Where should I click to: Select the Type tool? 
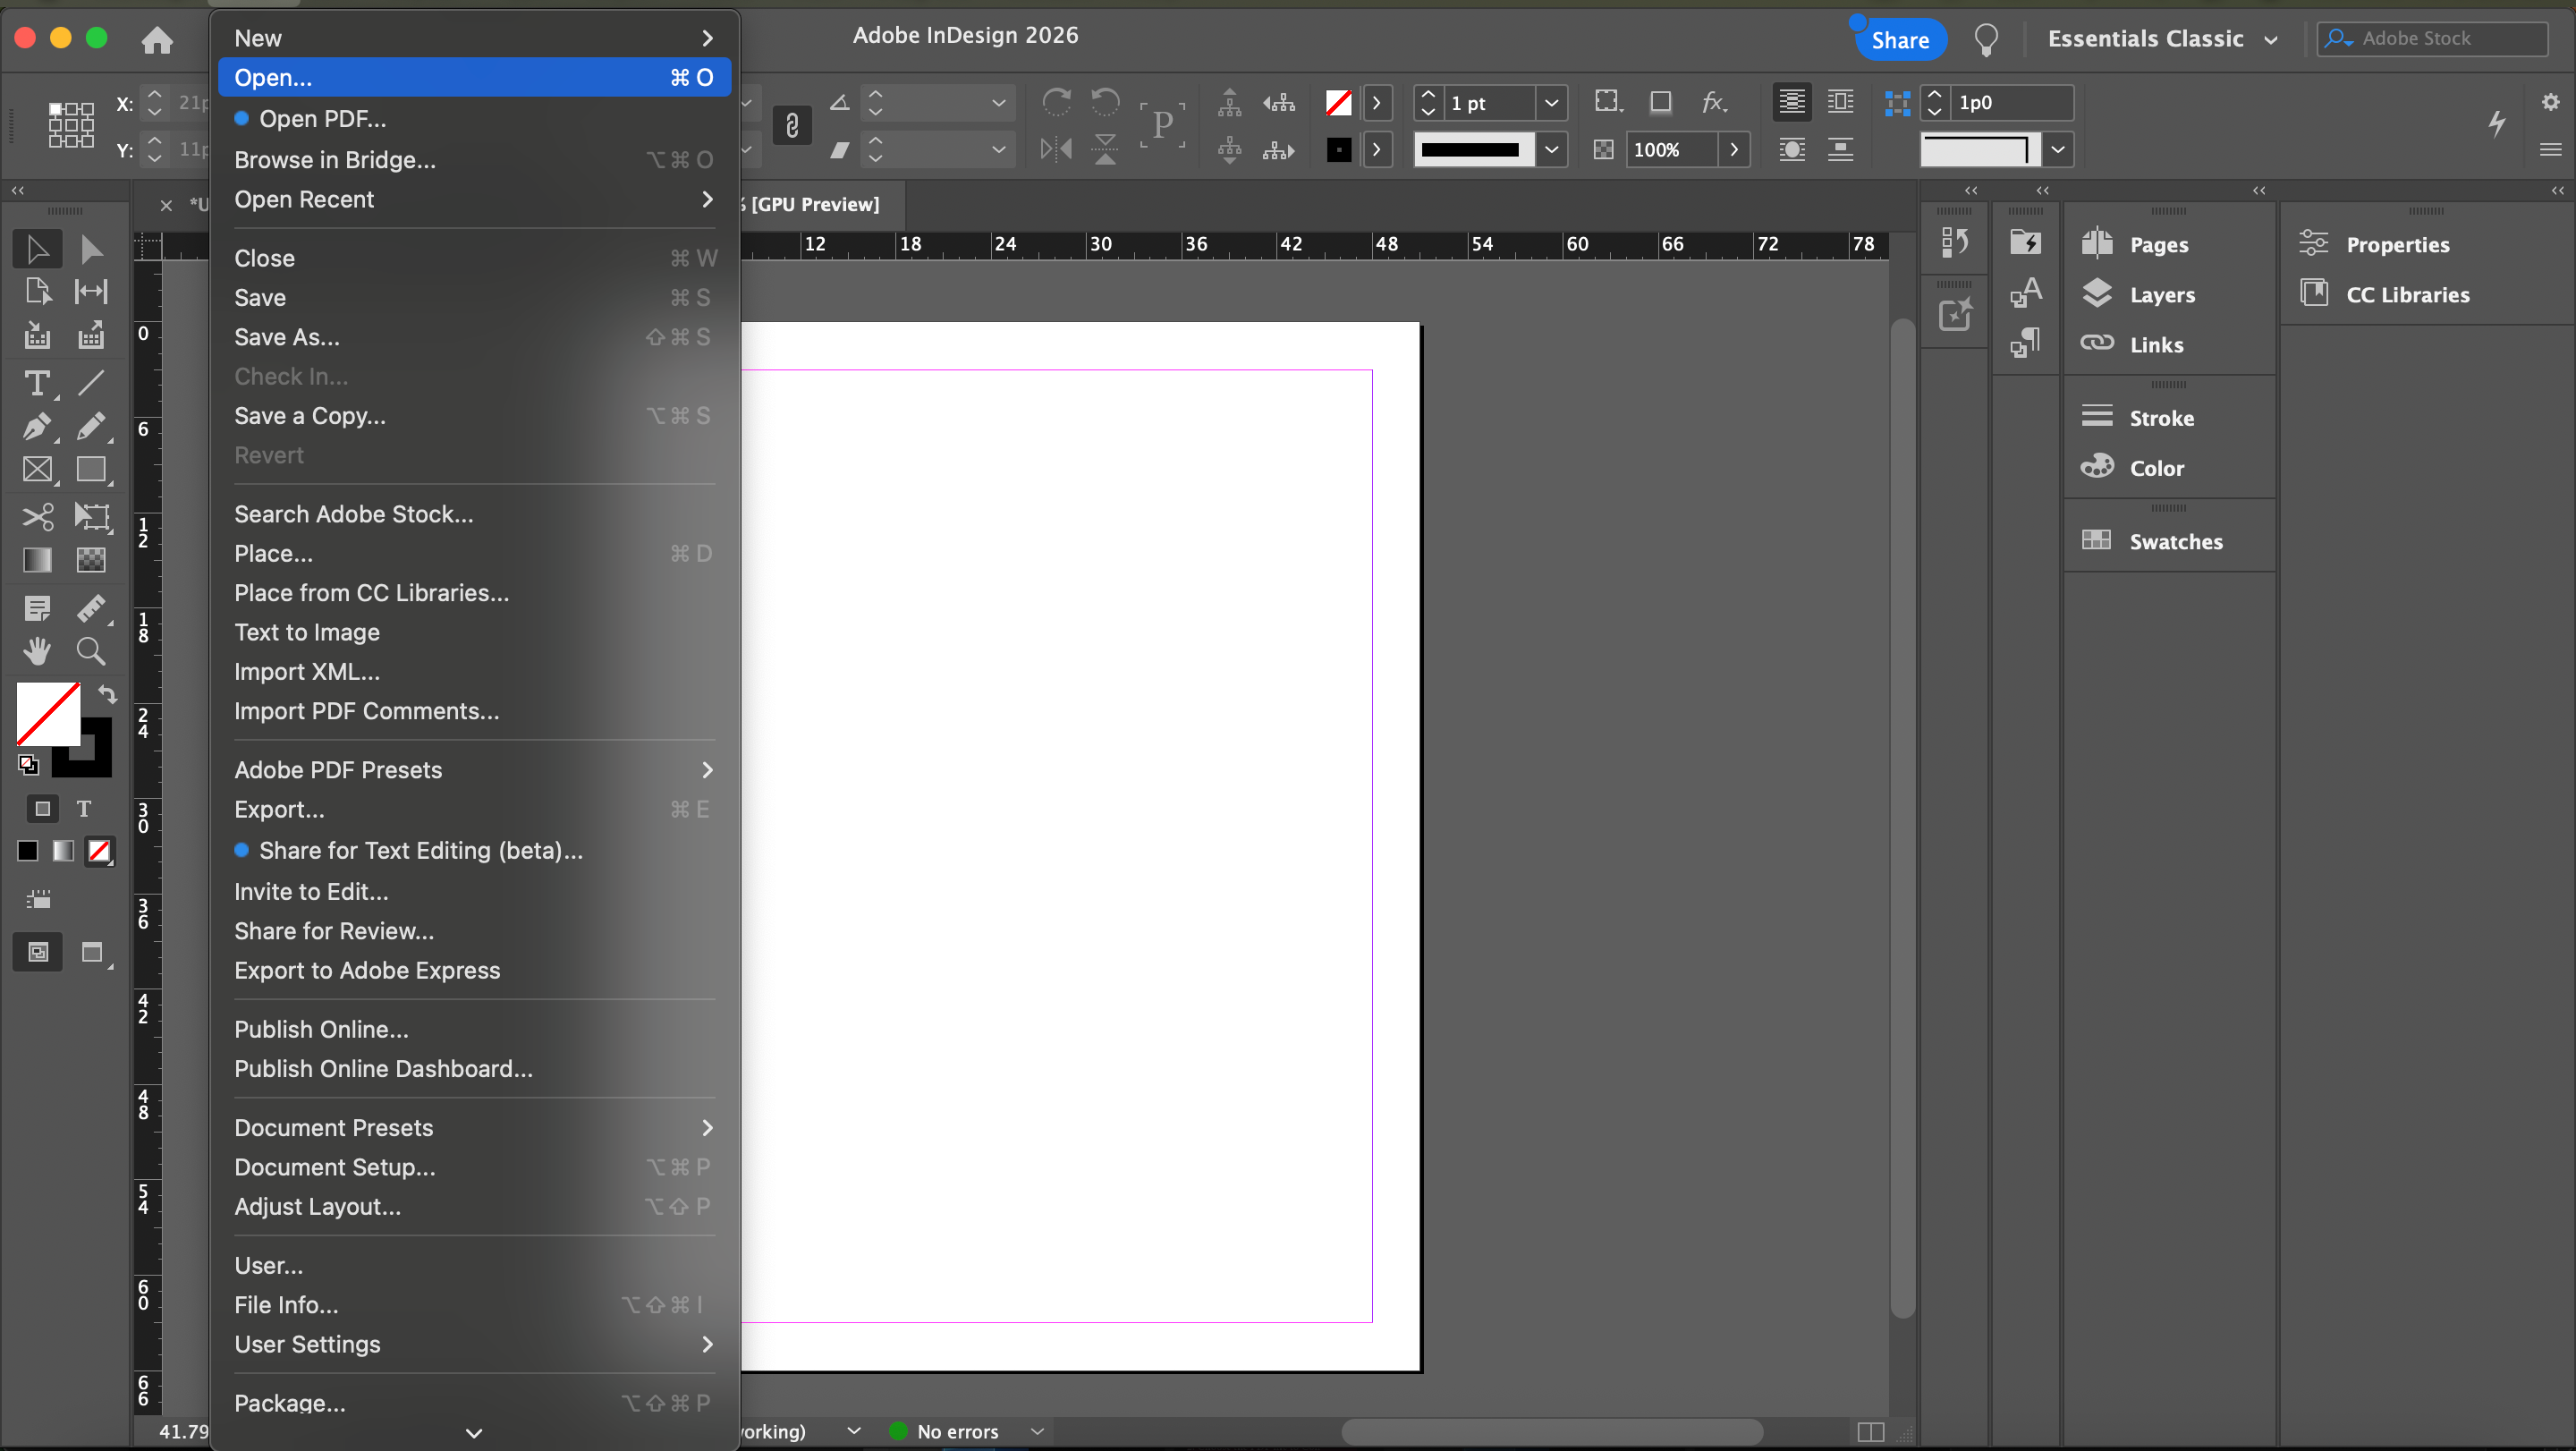click(37, 383)
